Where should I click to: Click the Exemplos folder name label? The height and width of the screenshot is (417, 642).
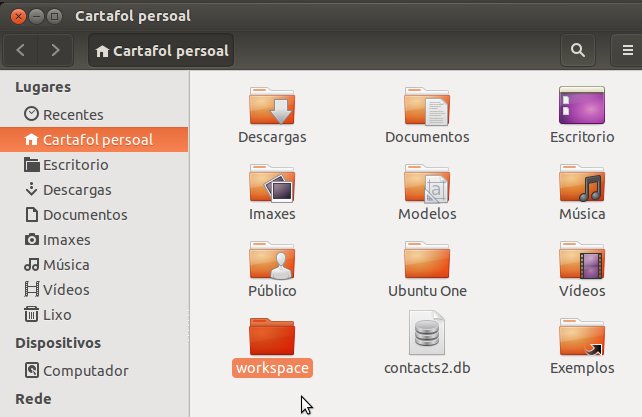(582, 368)
